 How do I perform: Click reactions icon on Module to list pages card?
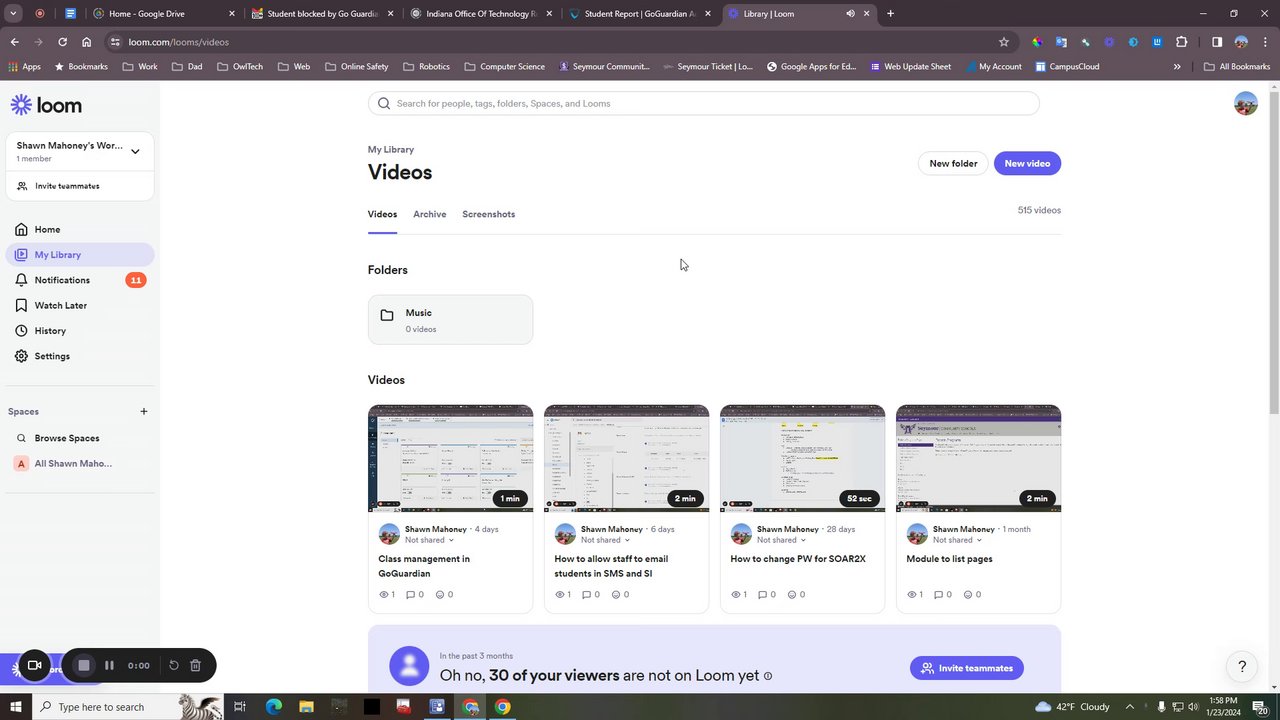pyautogui.click(x=968, y=594)
